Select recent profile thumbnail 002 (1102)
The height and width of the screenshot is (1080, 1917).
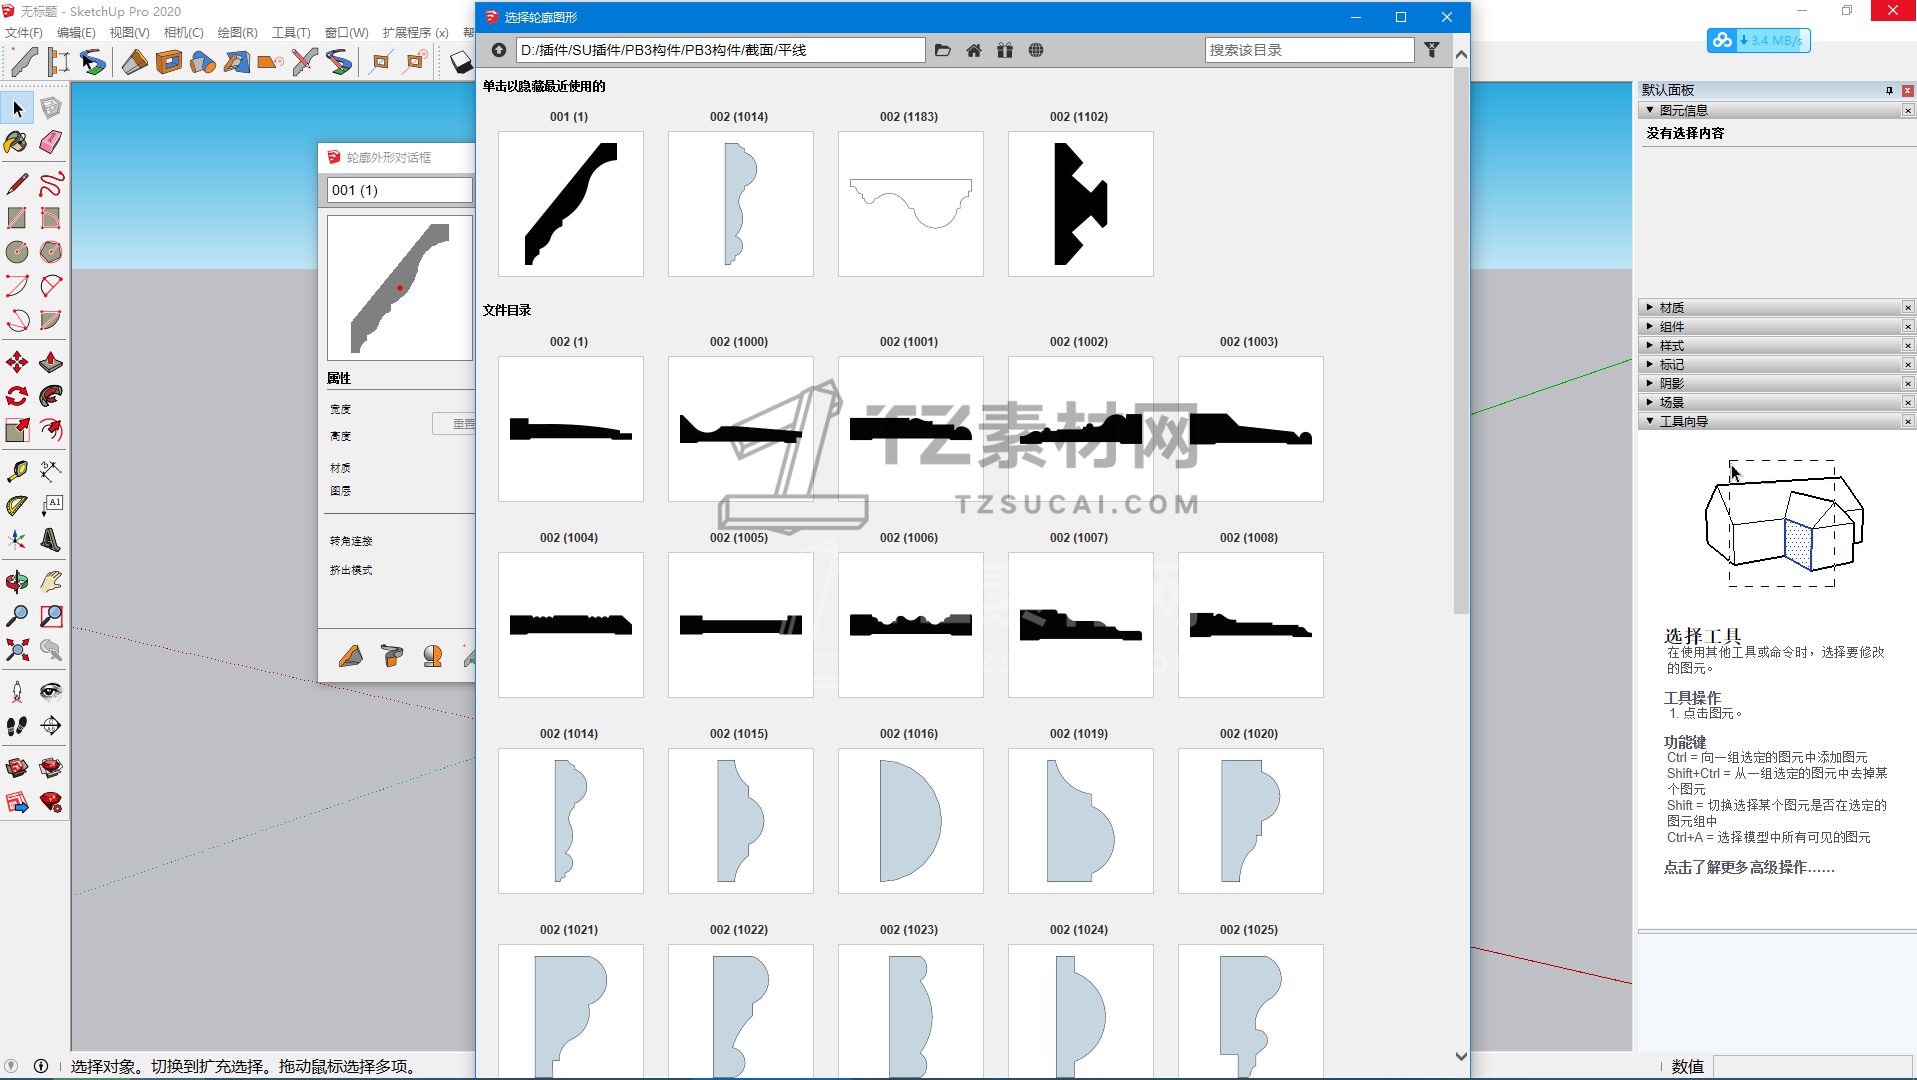coord(1081,204)
